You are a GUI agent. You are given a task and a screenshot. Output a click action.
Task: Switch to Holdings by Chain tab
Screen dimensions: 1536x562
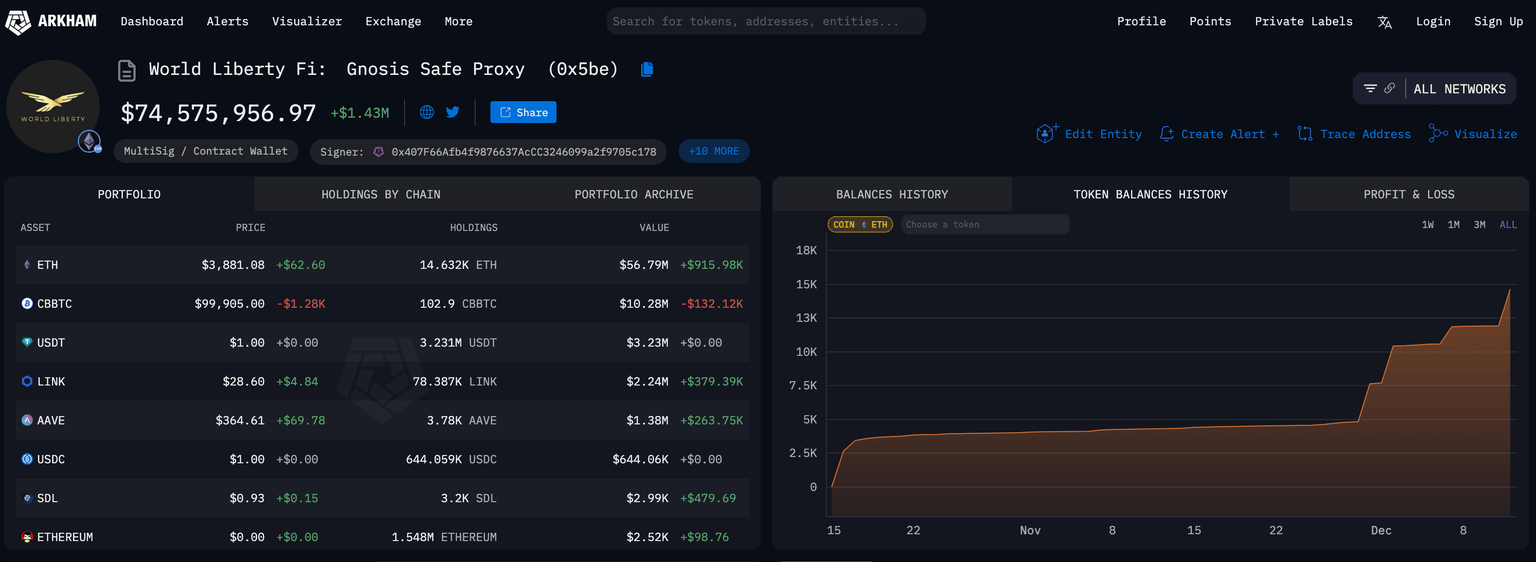pyautogui.click(x=380, y=194)
